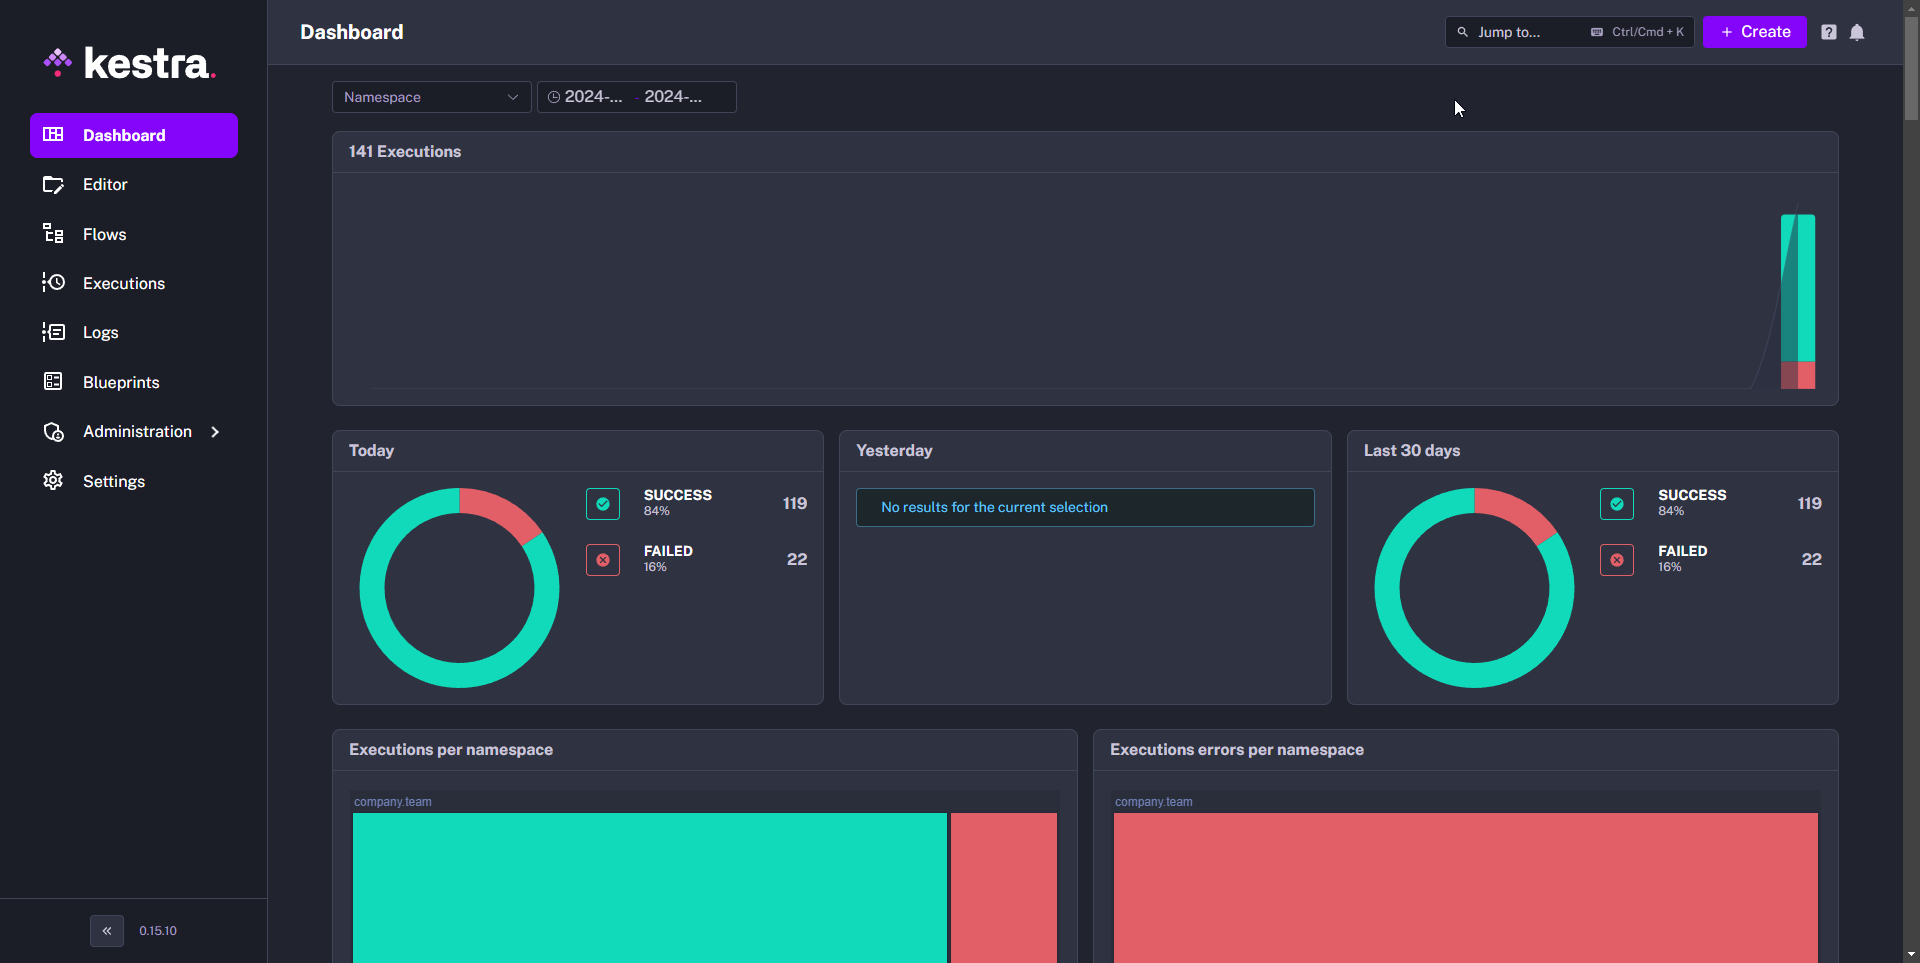
Task: Open the Namespace dropdown filter
Action: click(431, 97)
